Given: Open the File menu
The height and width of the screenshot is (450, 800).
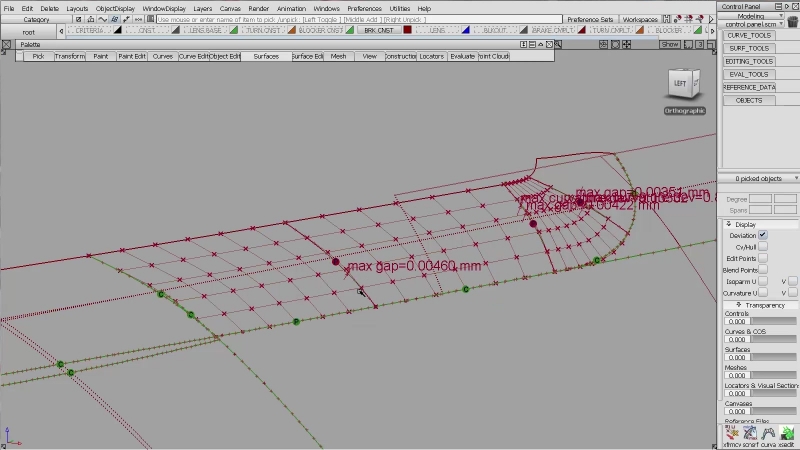Looking at the screenshot, I should point(9,8).
